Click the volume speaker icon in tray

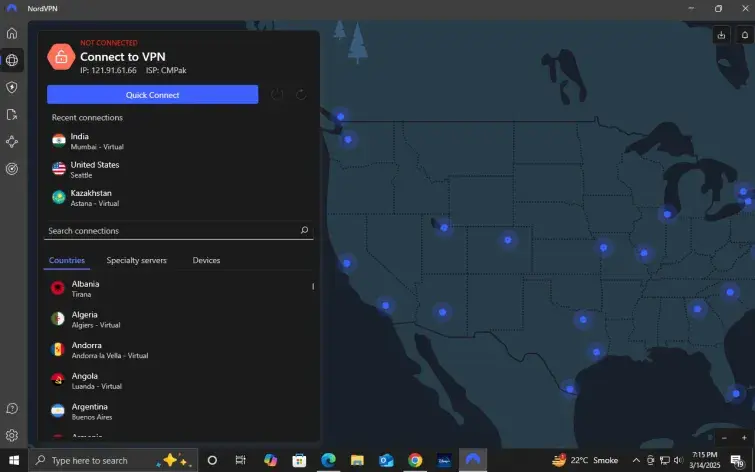pos(679,460)
